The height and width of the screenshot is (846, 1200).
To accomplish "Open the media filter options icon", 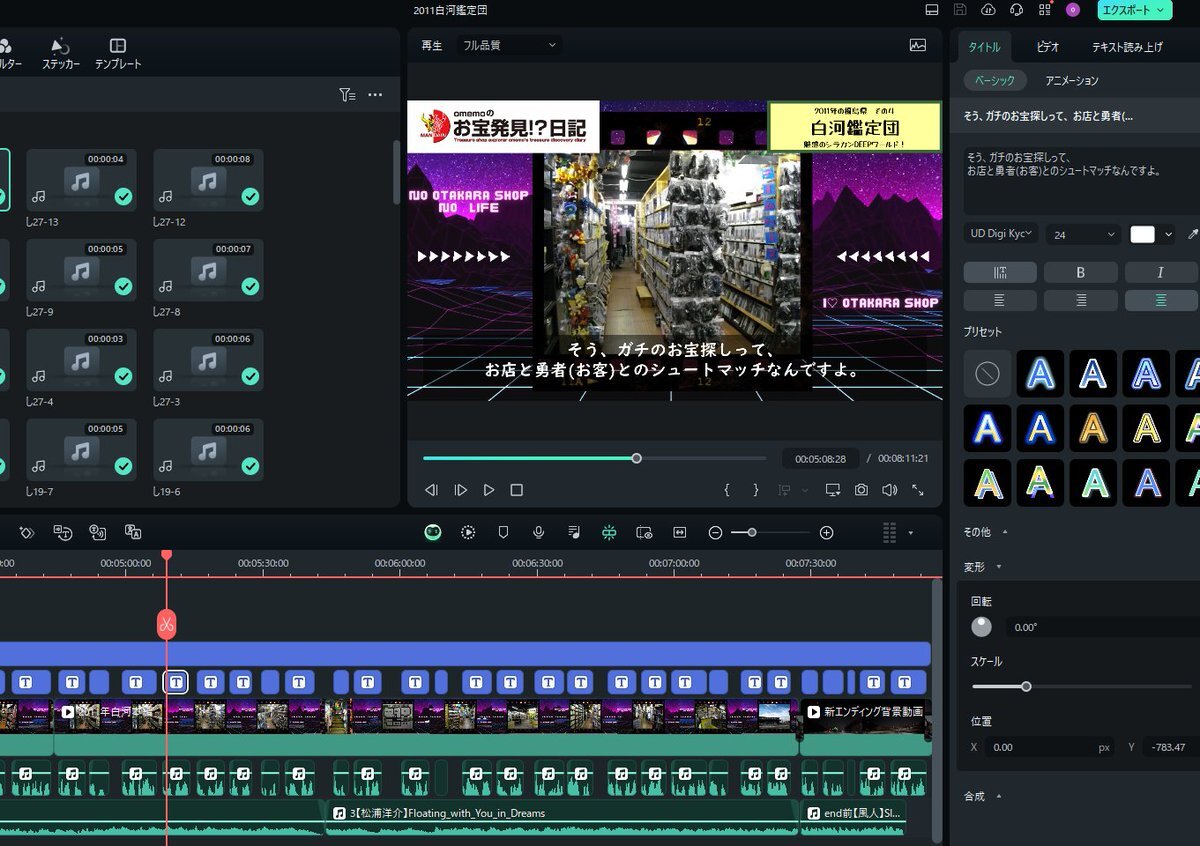I will tap(347, 95).
